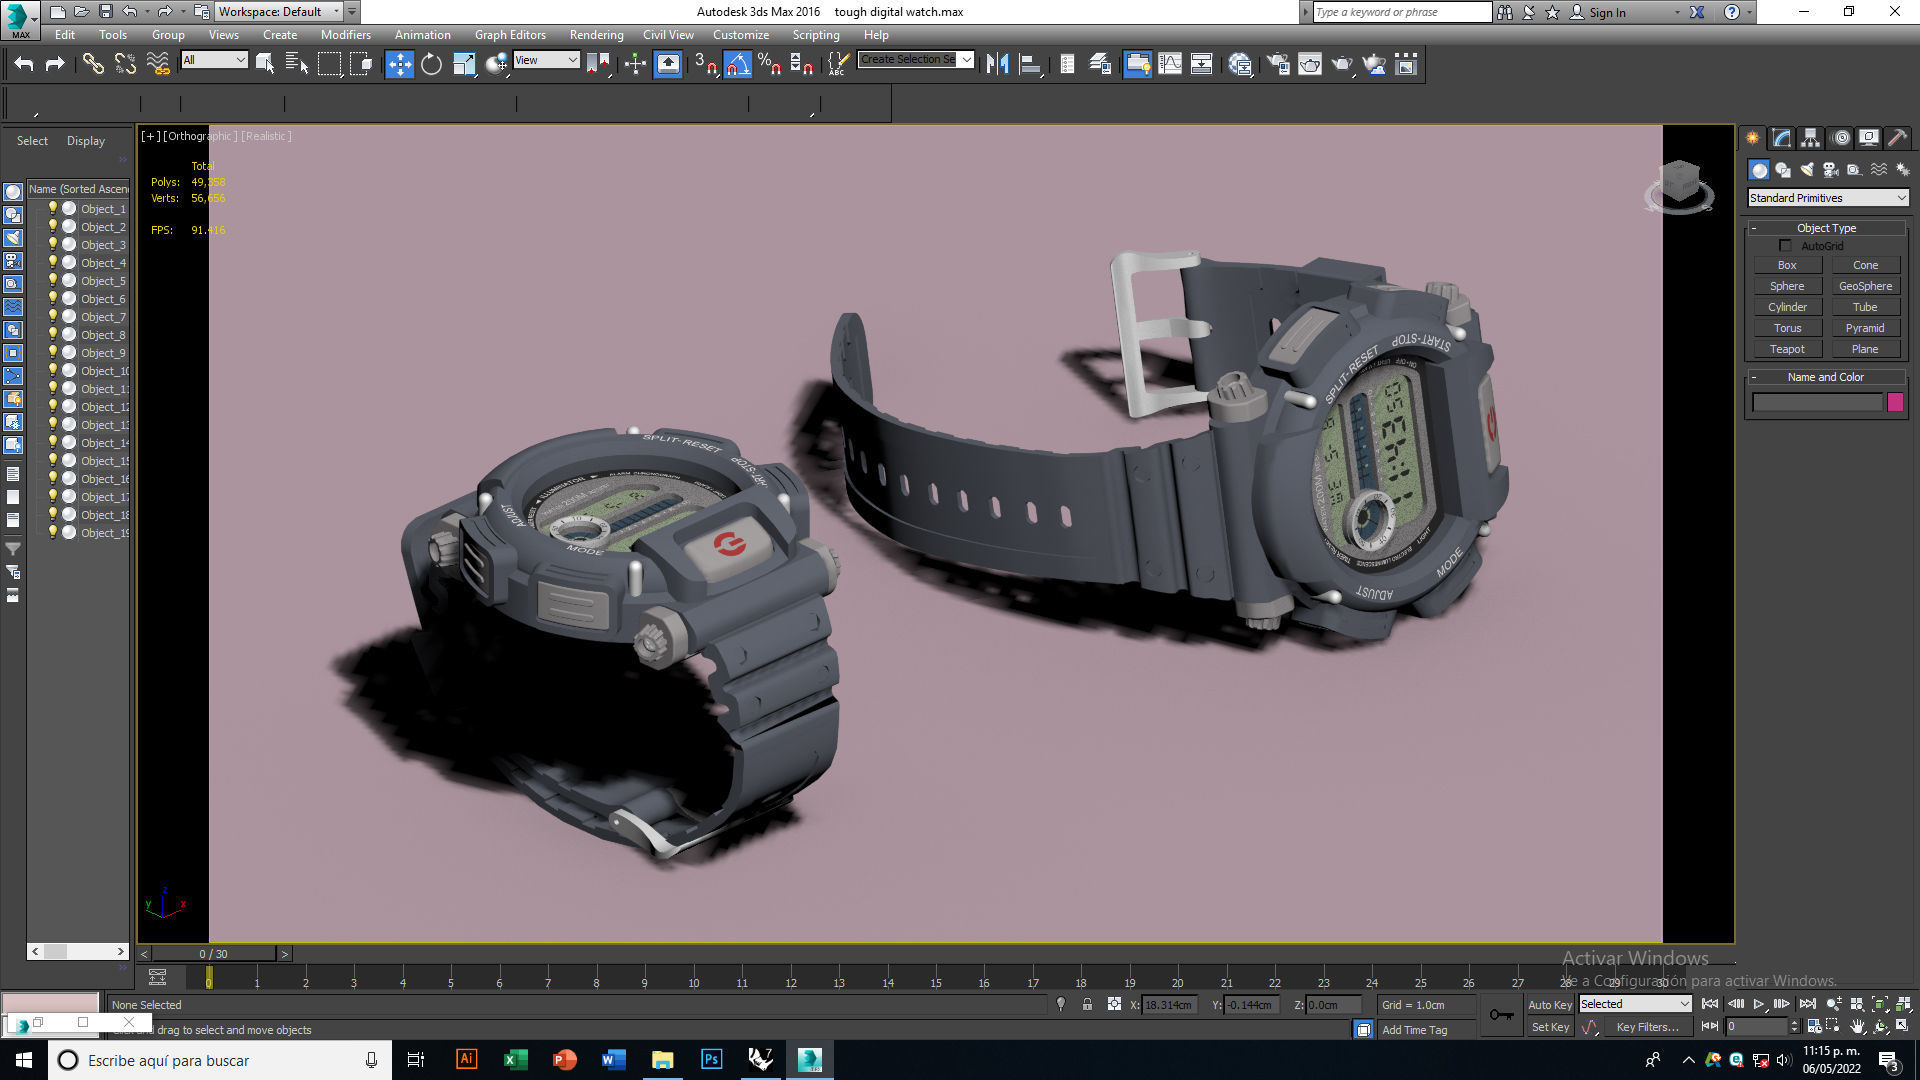Choose the Select and Uniform Scale tool

[x=464, y=65]
